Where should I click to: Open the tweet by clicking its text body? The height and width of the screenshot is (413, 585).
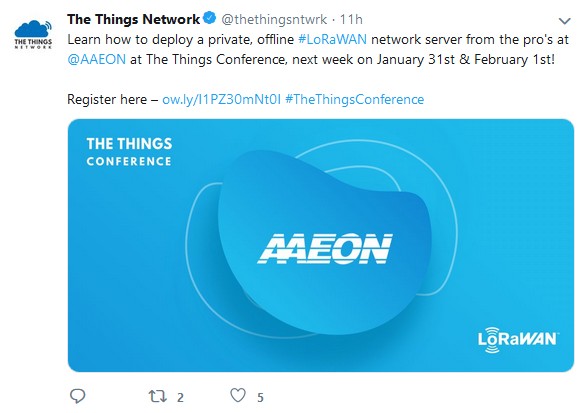coord(318,50)
